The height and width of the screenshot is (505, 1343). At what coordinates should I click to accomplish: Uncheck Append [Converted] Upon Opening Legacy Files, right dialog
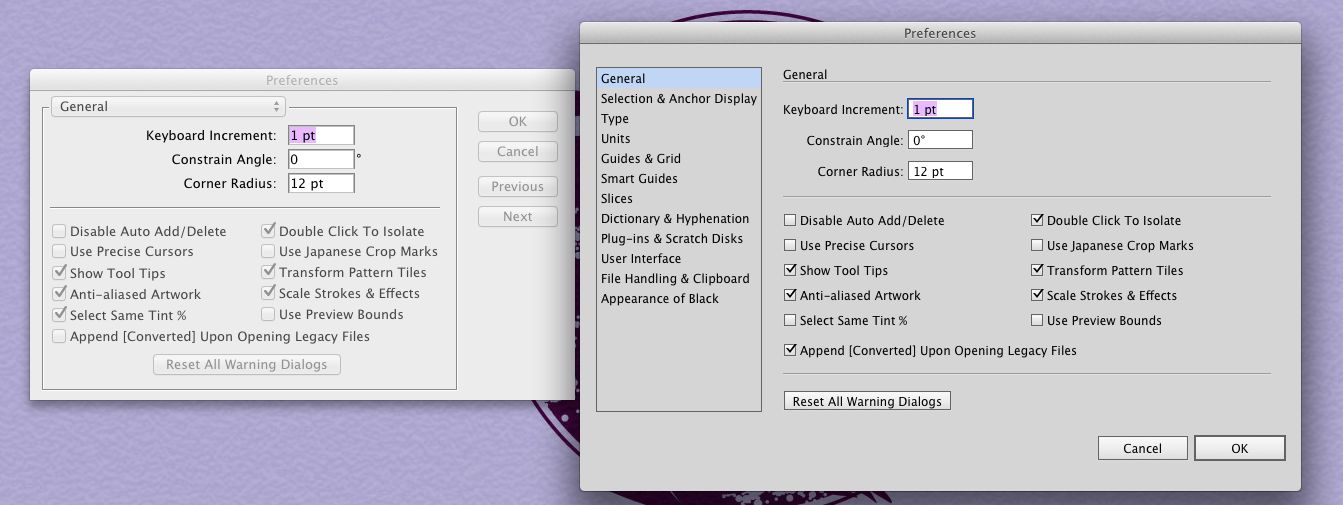coord(791,351)
